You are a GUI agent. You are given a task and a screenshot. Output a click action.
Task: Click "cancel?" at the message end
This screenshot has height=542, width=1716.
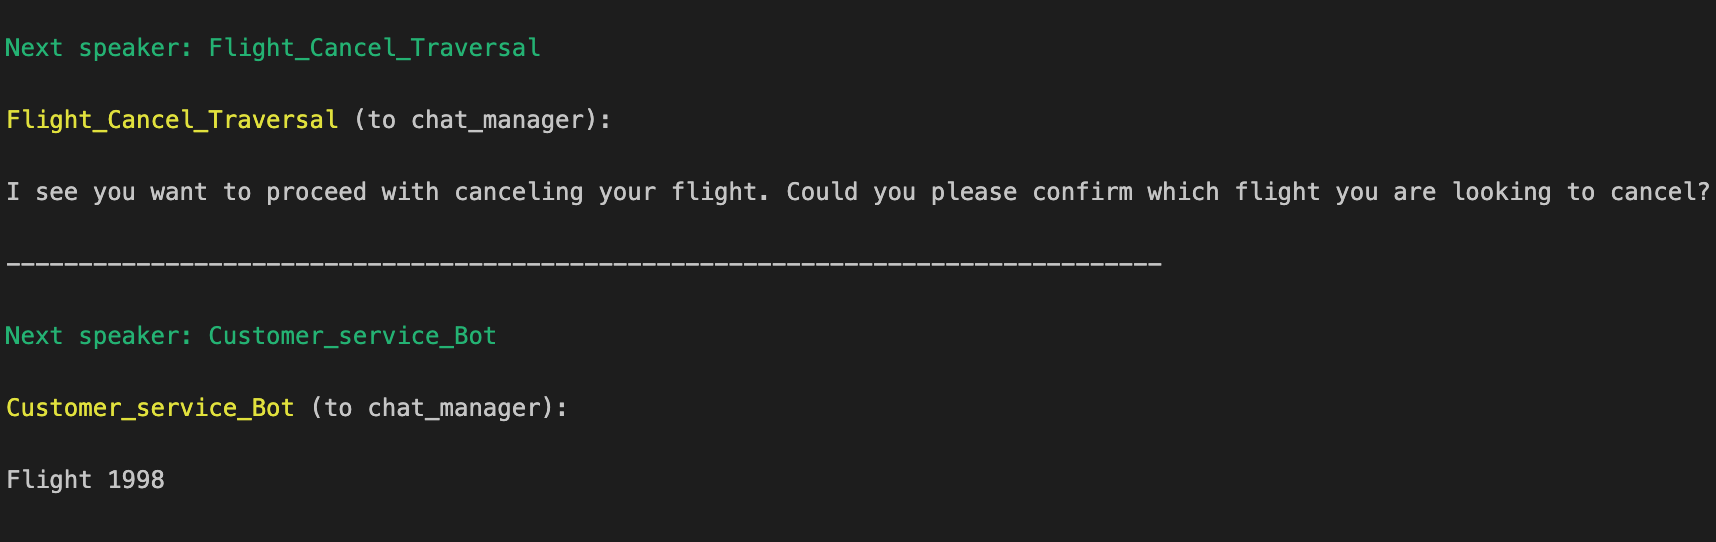(1660, 192)
